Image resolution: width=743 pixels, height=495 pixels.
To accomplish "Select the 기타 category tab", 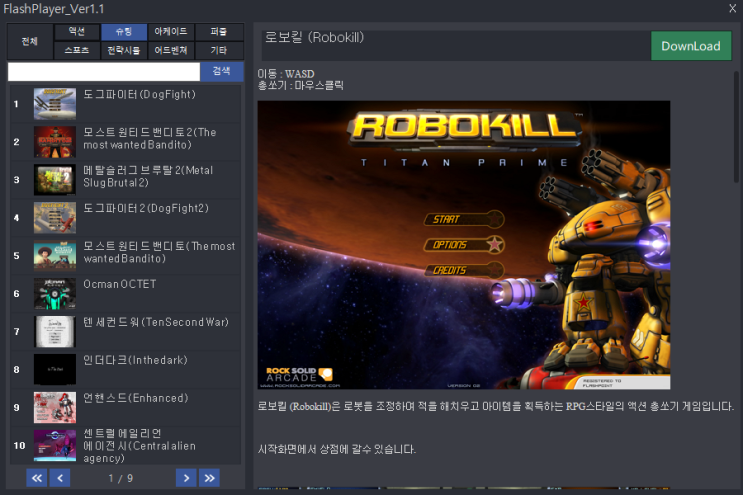I will (x=219, y=50).
